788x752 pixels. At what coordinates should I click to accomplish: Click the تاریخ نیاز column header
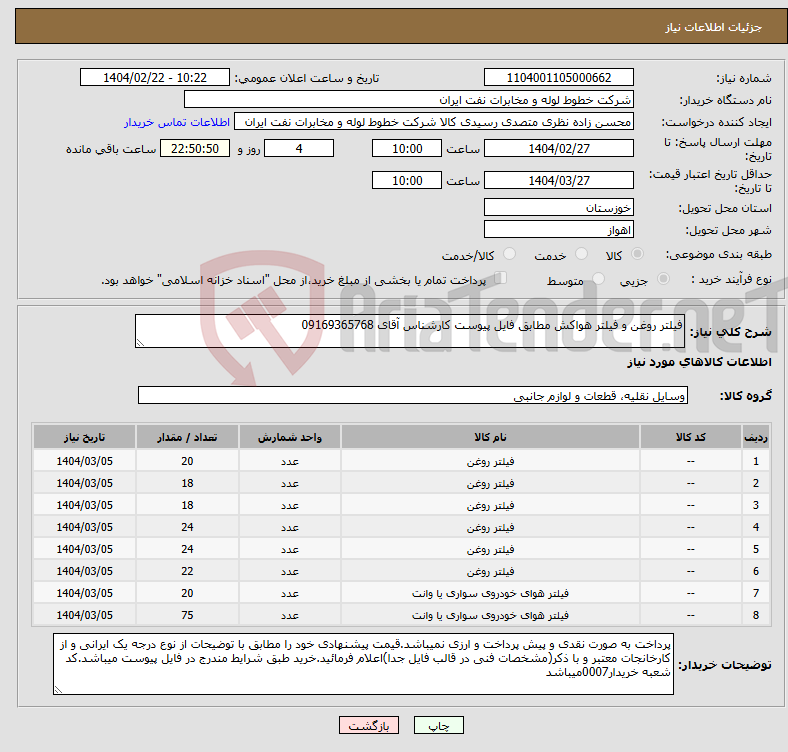tap(84, 437)
